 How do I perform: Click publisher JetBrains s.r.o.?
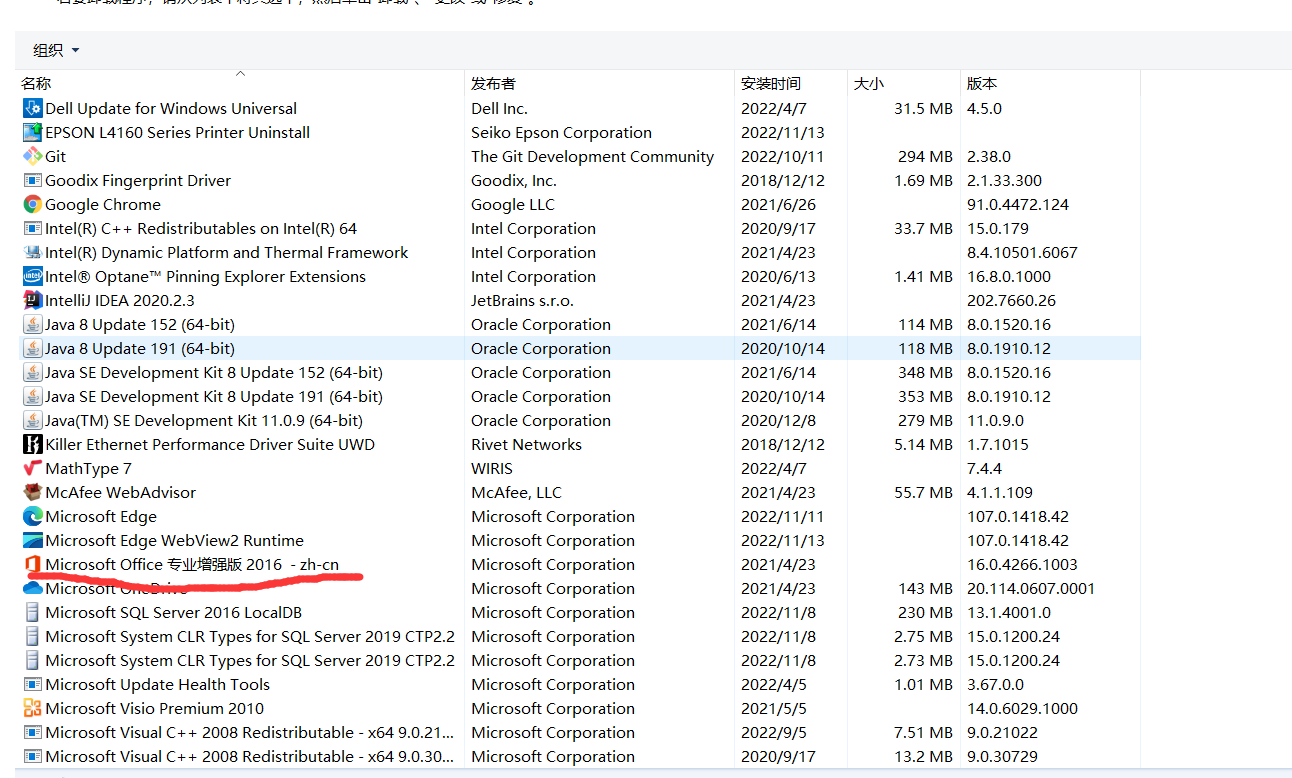click(x=522, y=300)
